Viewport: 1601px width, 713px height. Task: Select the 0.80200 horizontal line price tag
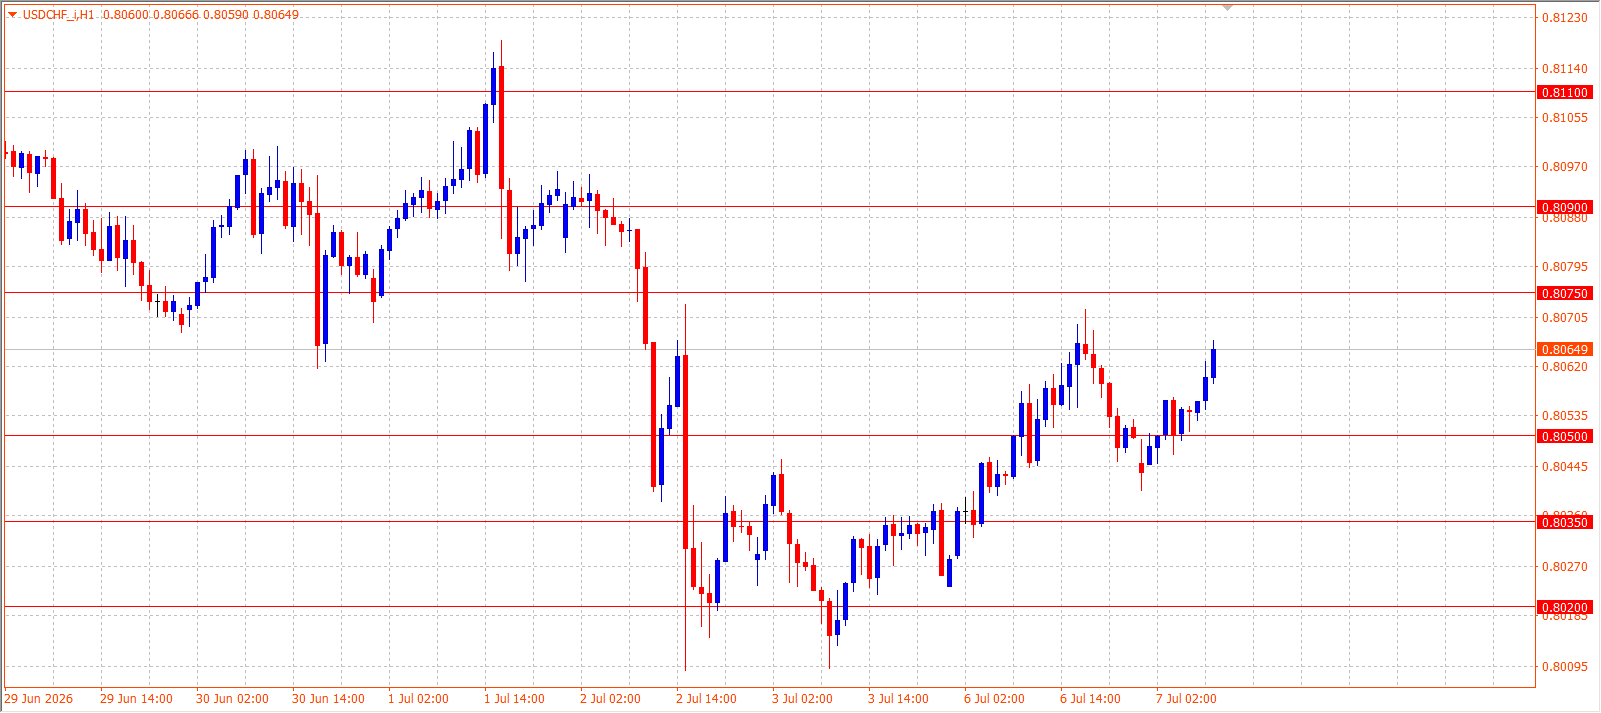1564,608
